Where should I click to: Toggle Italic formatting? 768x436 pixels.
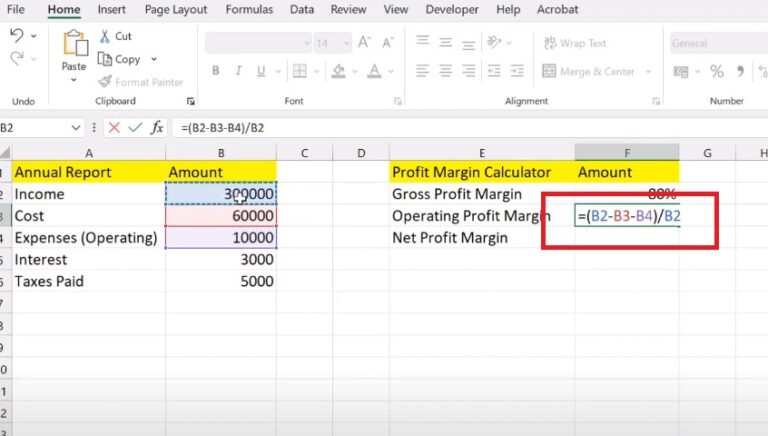point(240,71)
